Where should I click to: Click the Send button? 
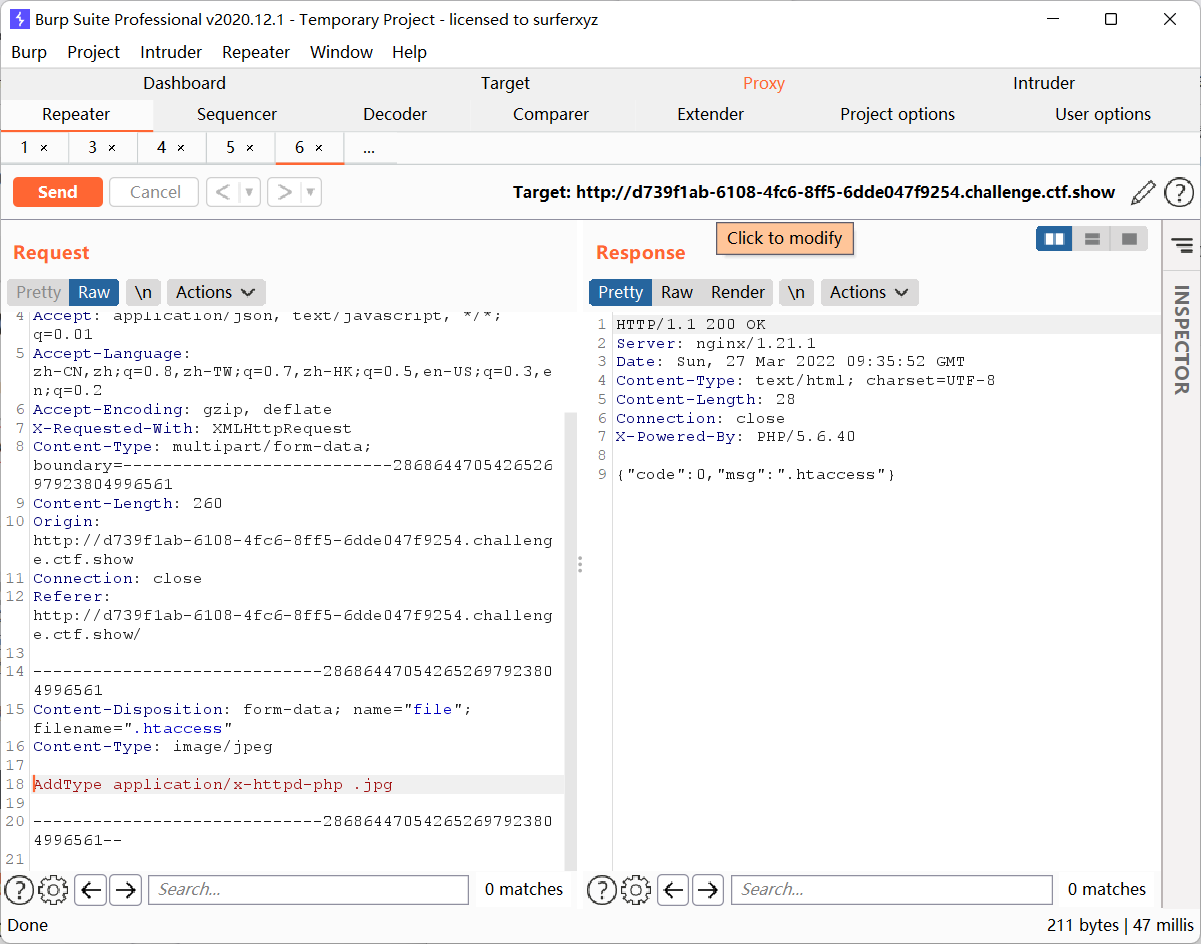[x=58, y=192]
